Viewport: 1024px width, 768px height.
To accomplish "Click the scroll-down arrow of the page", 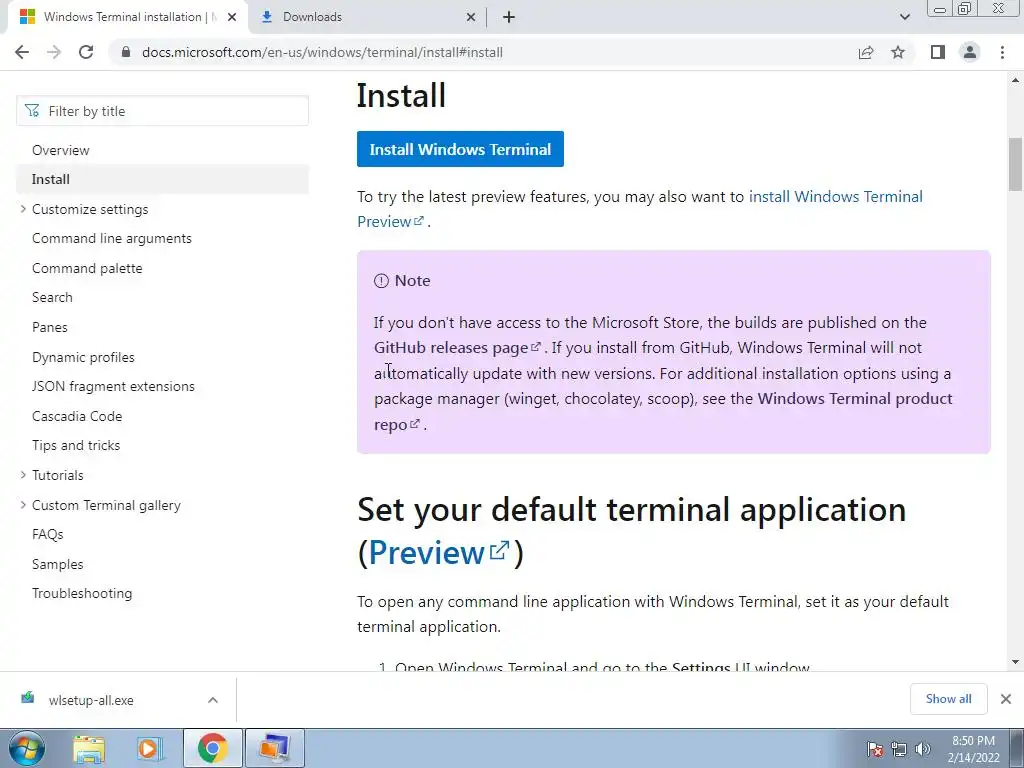I will coord(1016,662).
